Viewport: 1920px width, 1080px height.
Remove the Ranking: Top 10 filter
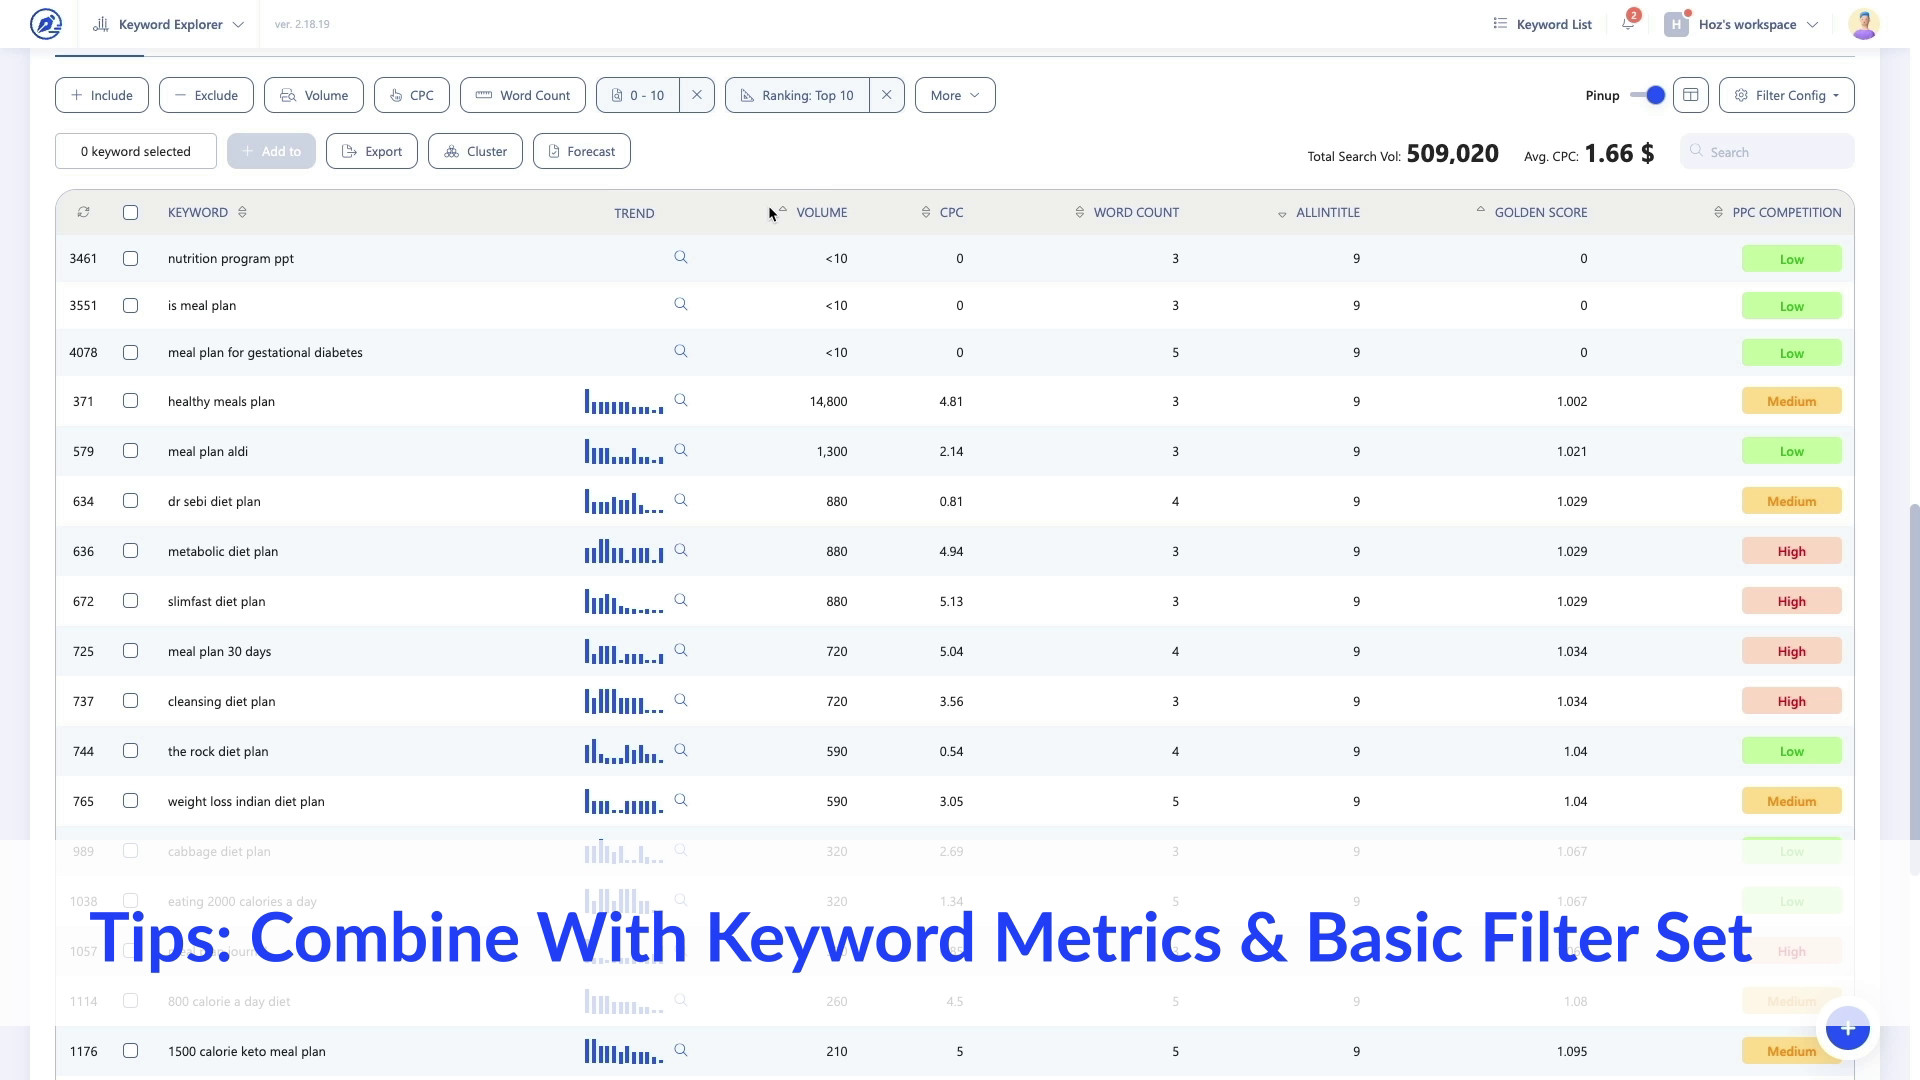pyautogui.click(x=886, y=95)
